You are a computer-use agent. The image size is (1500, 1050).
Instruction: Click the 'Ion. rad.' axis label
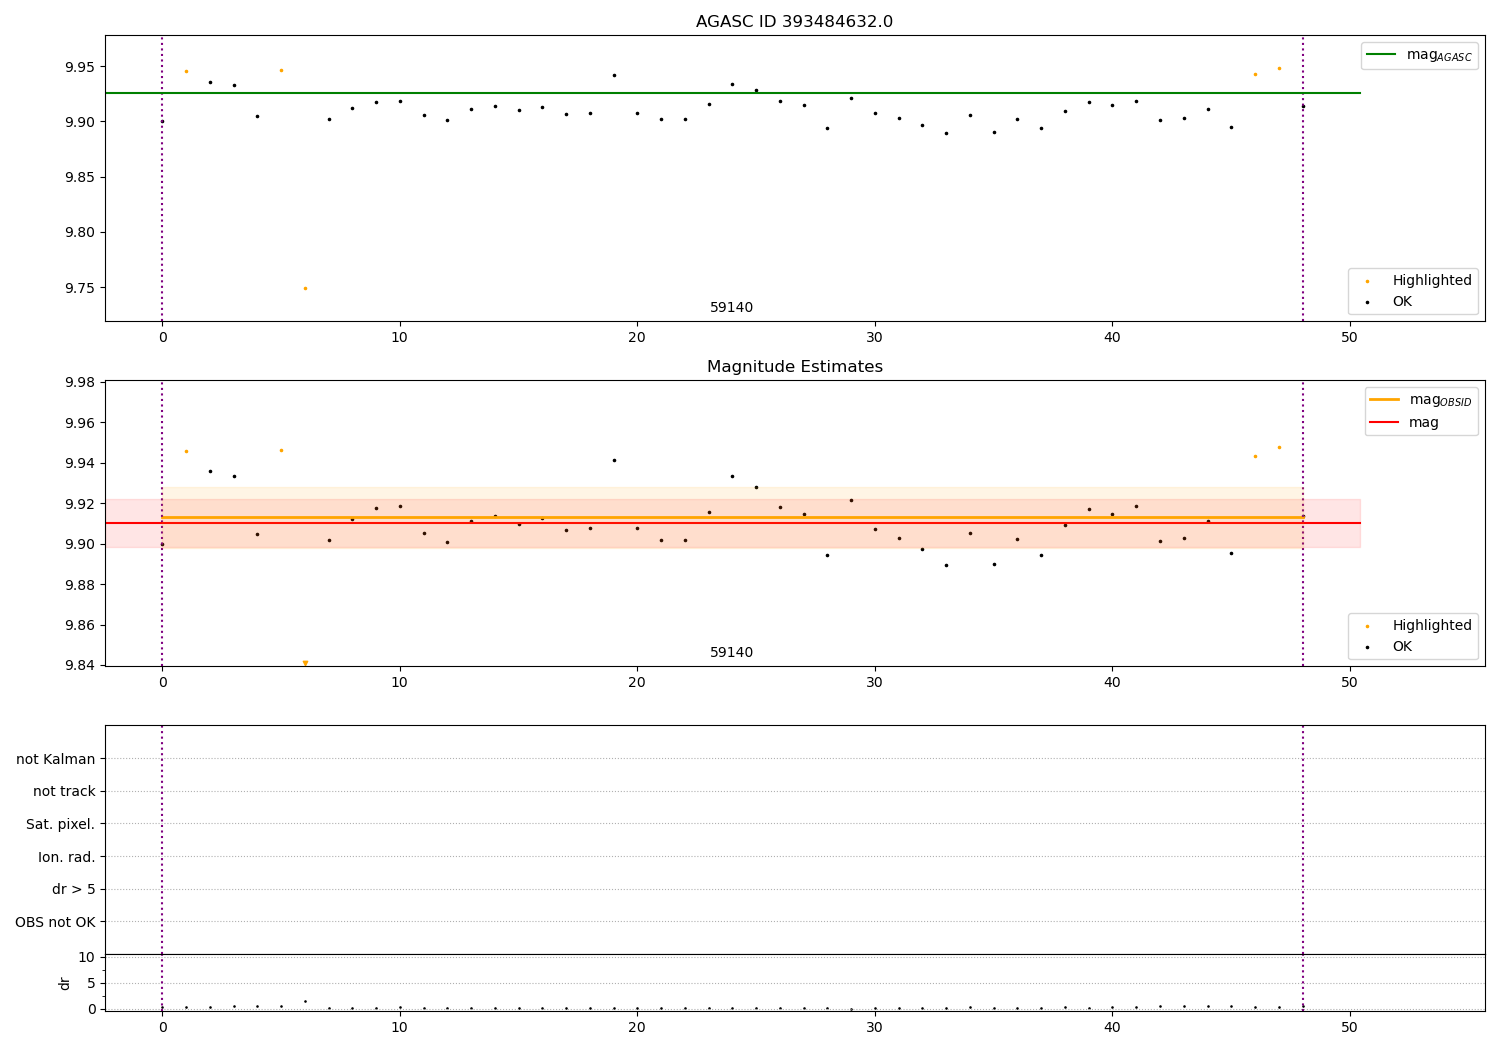tap(67, 857)
